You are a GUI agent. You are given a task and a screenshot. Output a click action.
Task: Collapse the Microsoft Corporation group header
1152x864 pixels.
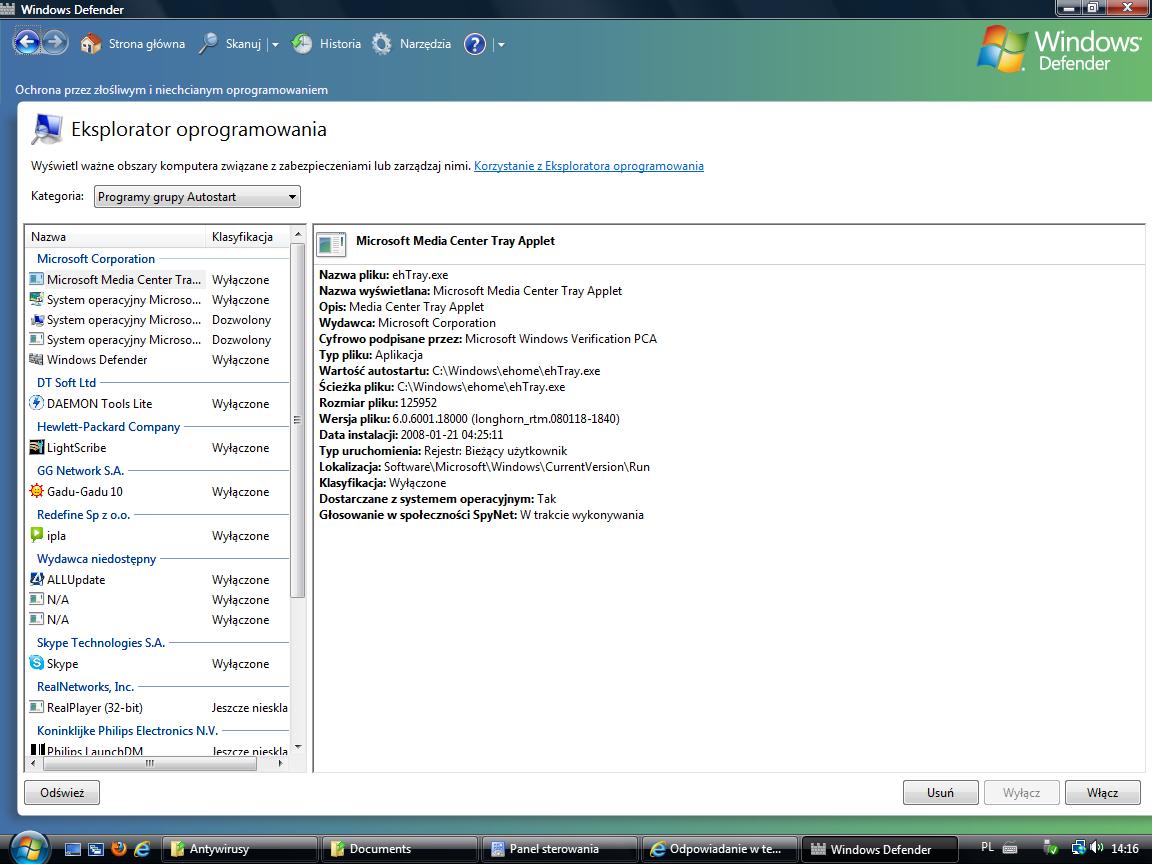(x=96, y=259)
